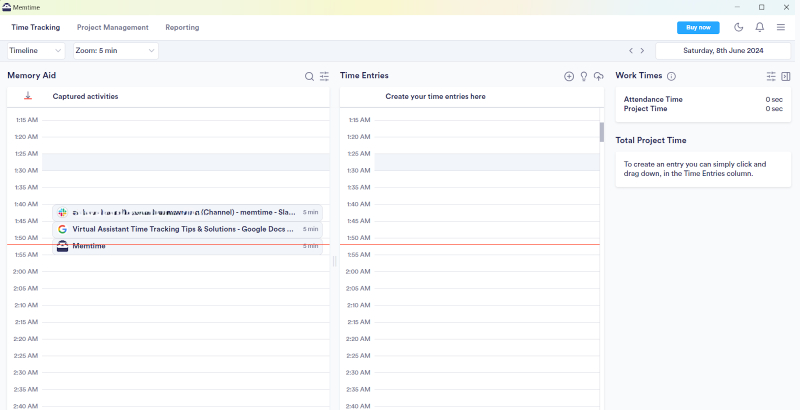The image size is (800, 410).
Task: Click the Memory Aid heading
Action: point(32,75)
